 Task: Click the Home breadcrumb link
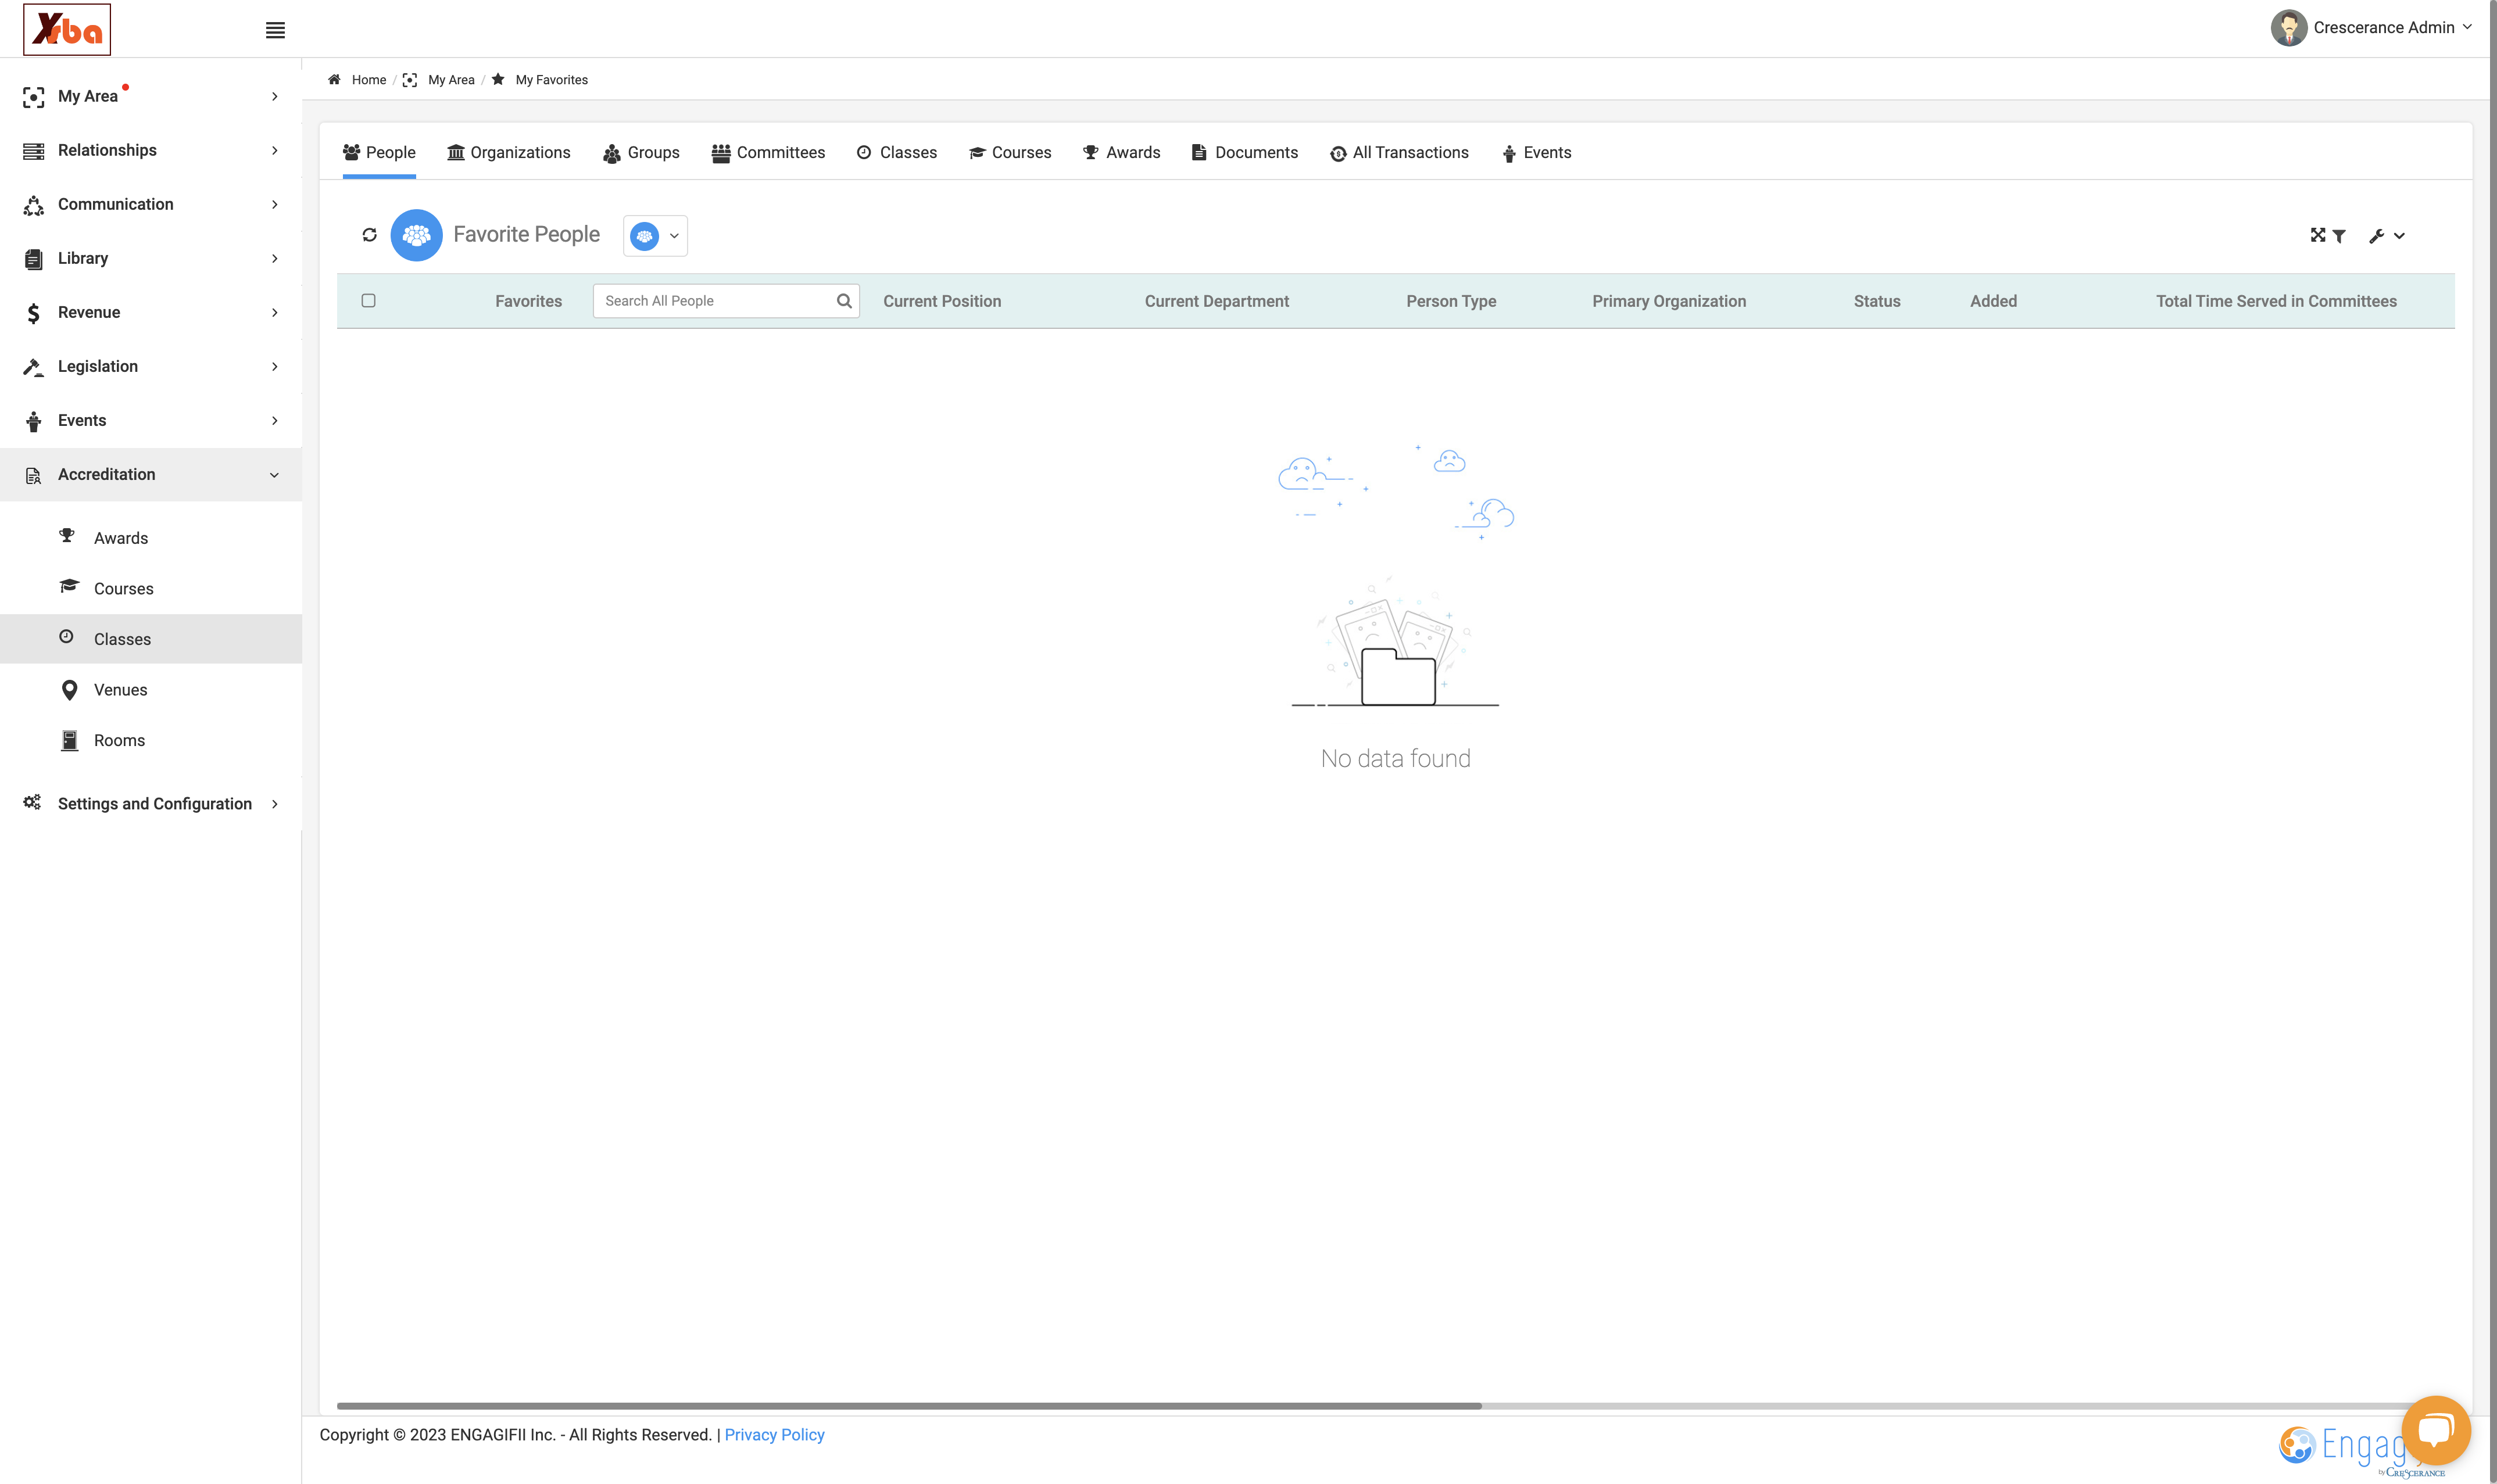click(x=369, y=80)
